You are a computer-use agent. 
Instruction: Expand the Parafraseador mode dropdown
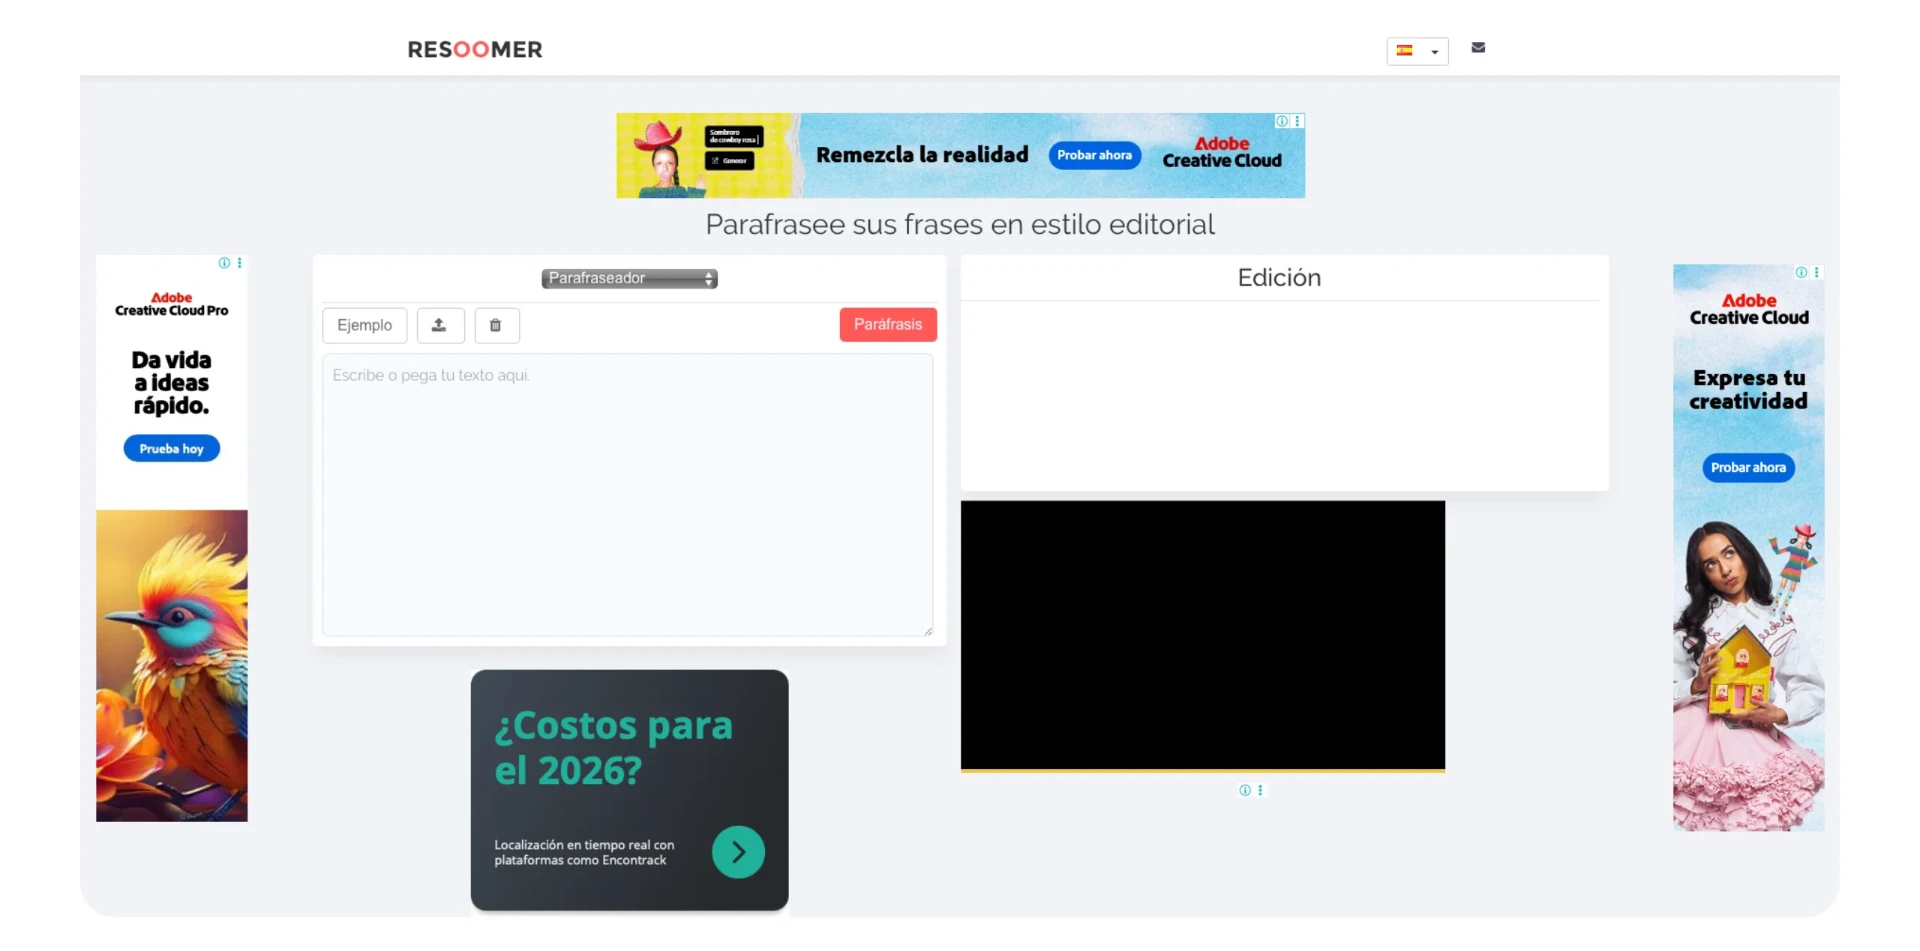pos(629,278)
